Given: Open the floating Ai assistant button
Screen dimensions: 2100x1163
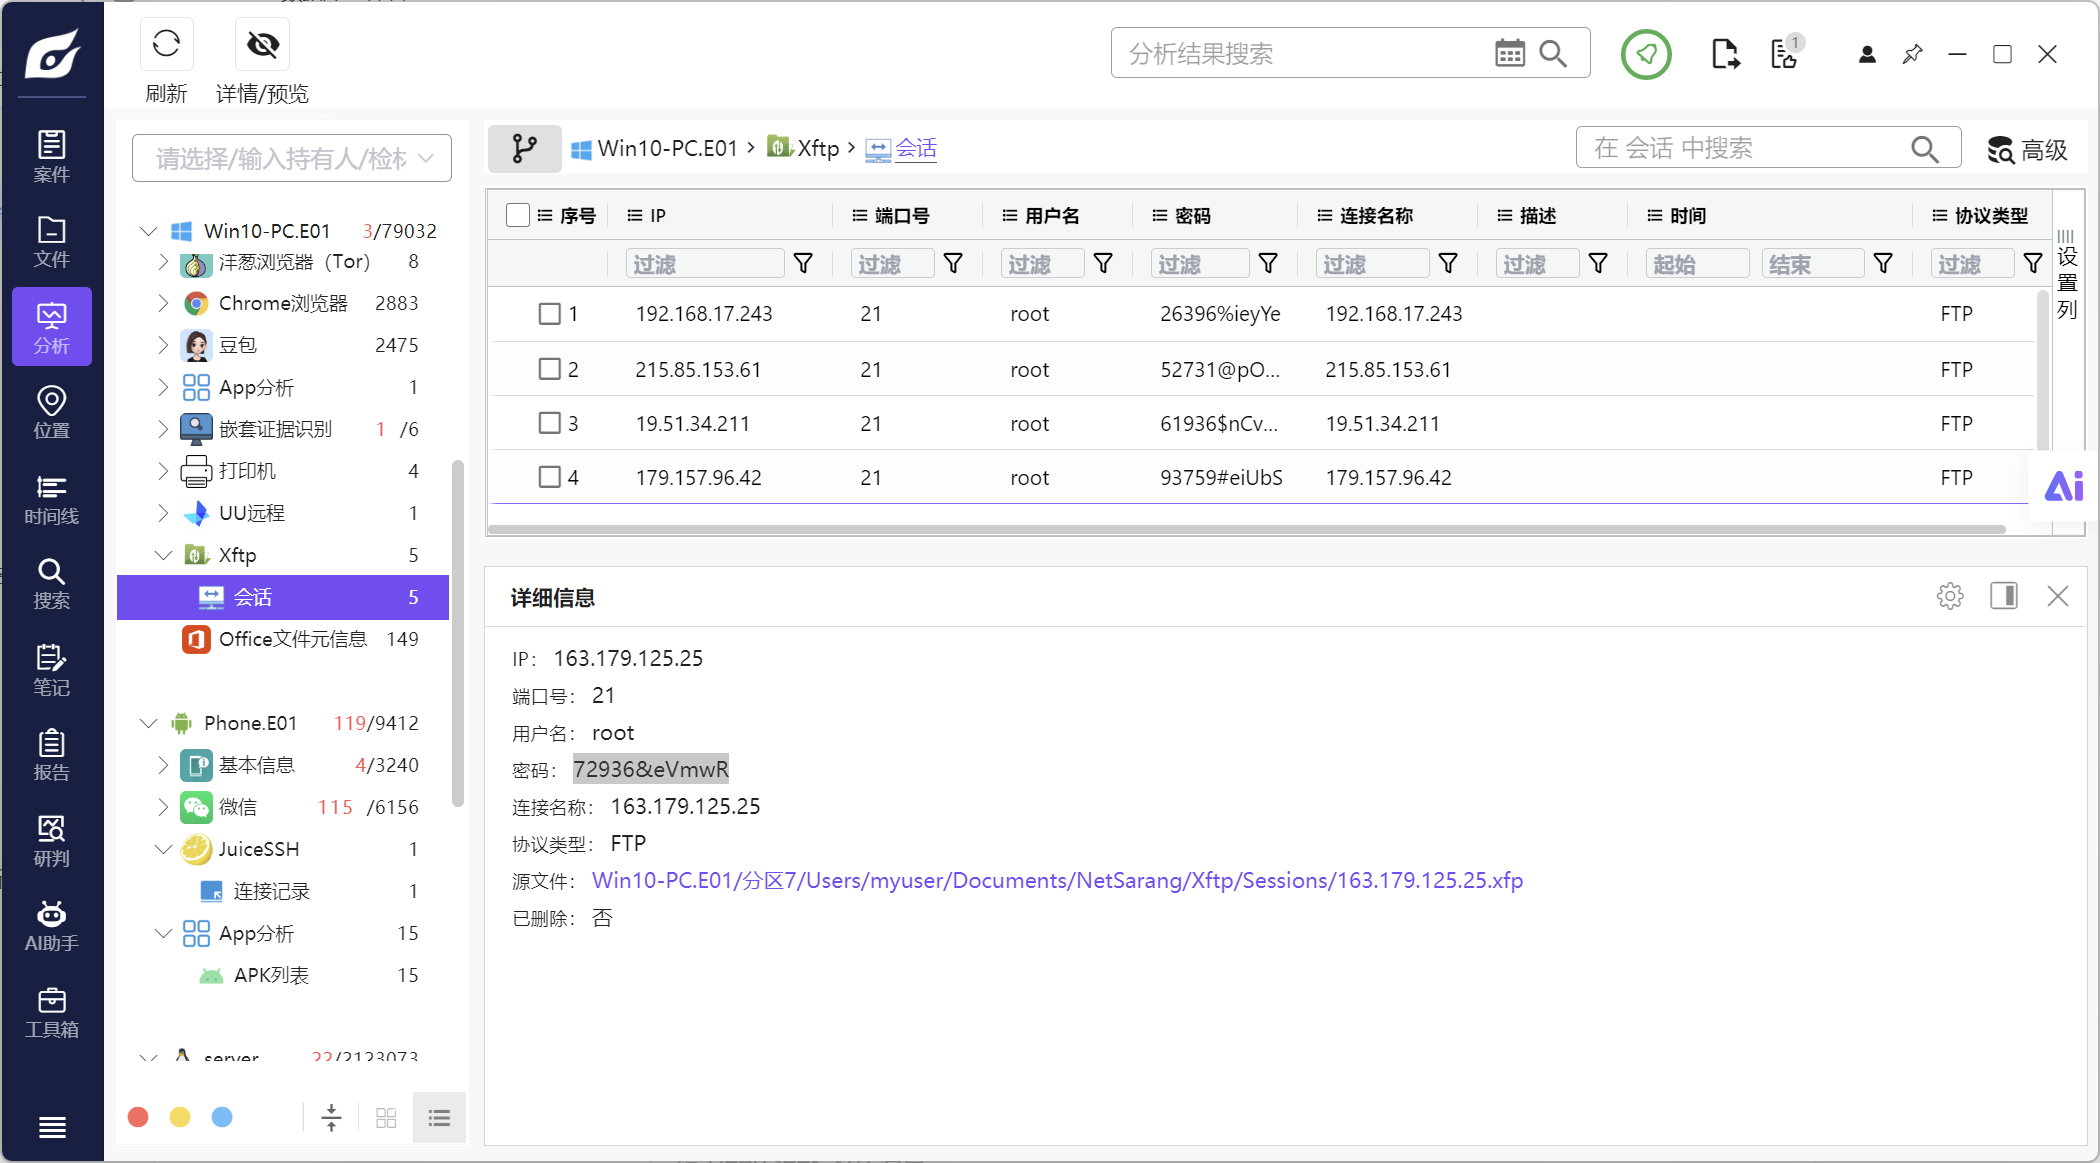Looking at the screenshot, I should [x=2063, y=486].
